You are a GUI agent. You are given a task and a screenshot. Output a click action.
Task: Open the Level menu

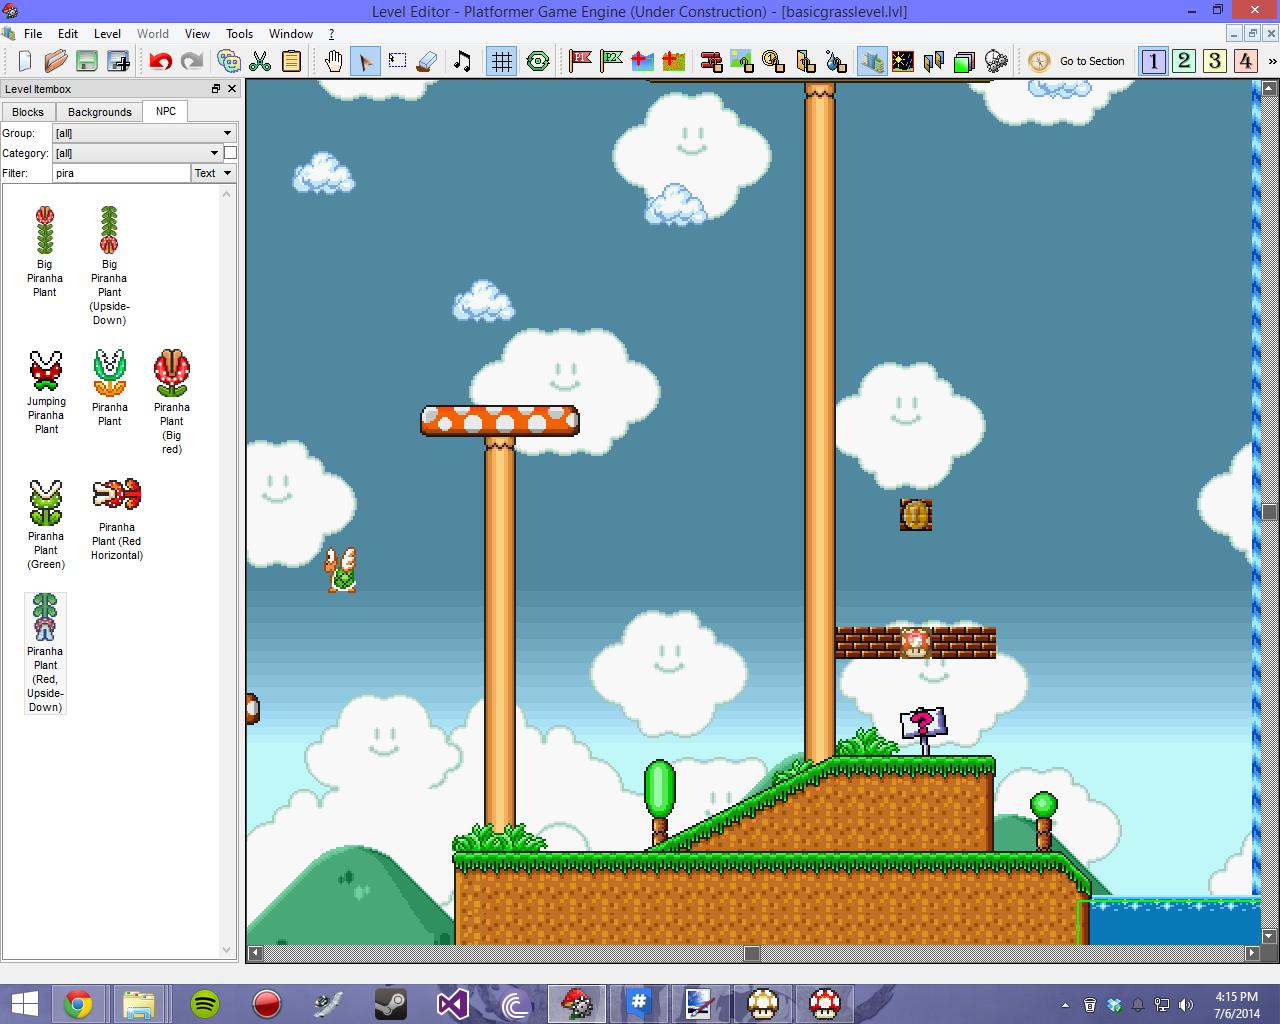107,34
